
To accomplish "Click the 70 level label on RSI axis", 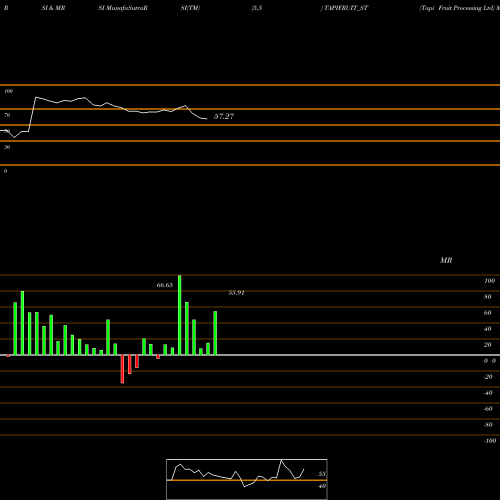I will (x=7, y=115).
